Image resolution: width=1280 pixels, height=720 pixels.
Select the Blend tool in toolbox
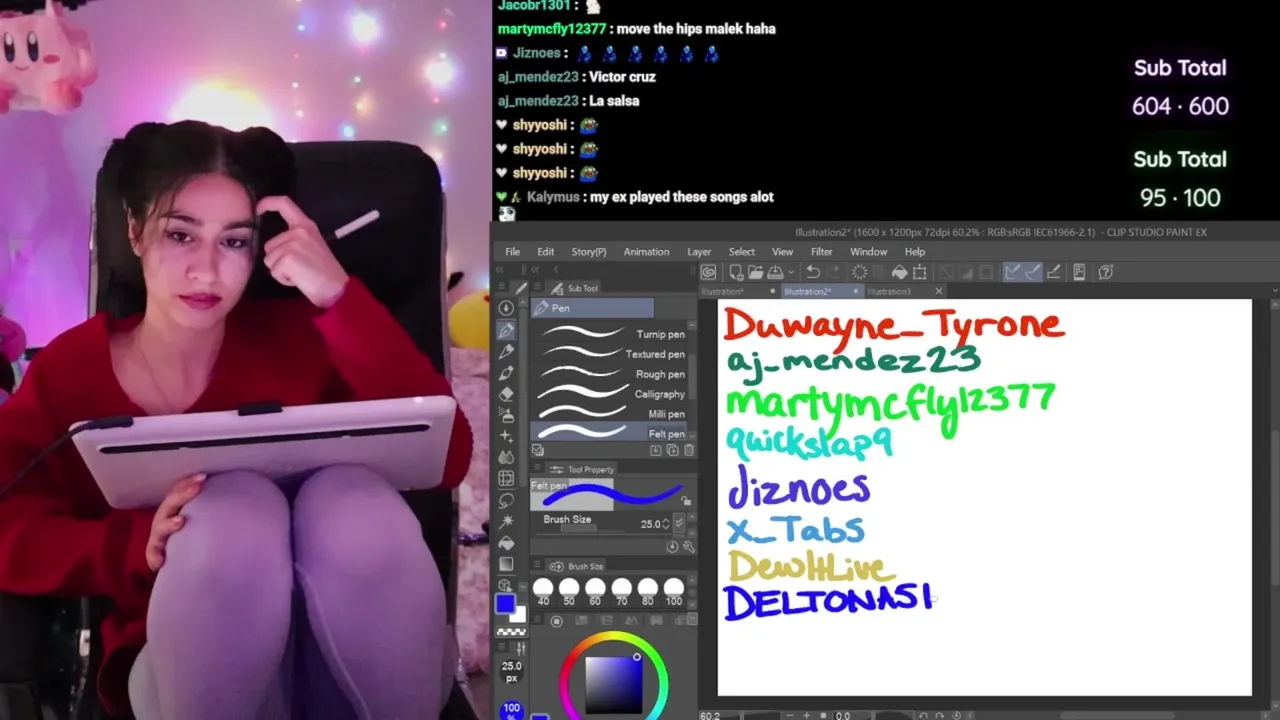(506, 457)
